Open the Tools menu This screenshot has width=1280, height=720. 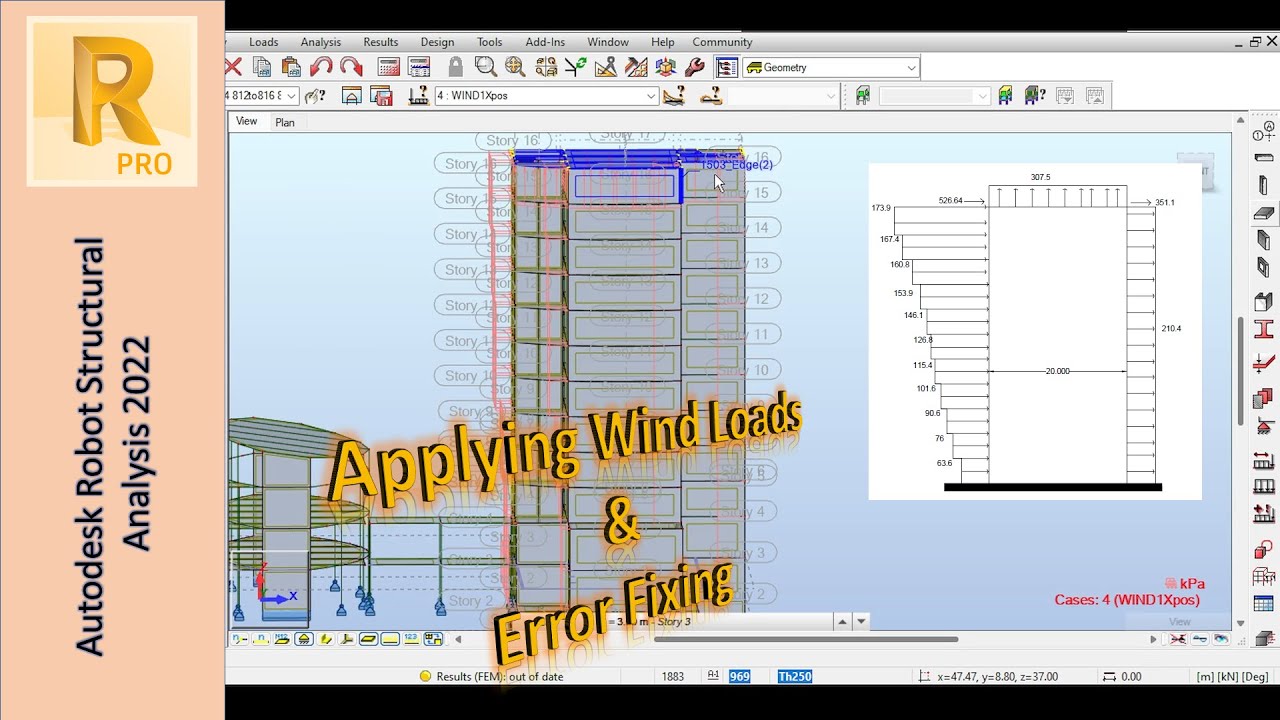(490, 42)
